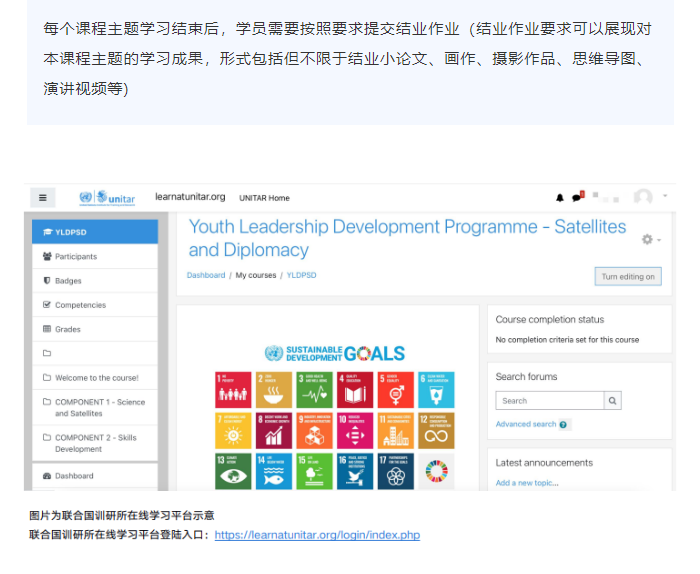Go to UNITAR Home
700x574 pixels.
point(264,198)
